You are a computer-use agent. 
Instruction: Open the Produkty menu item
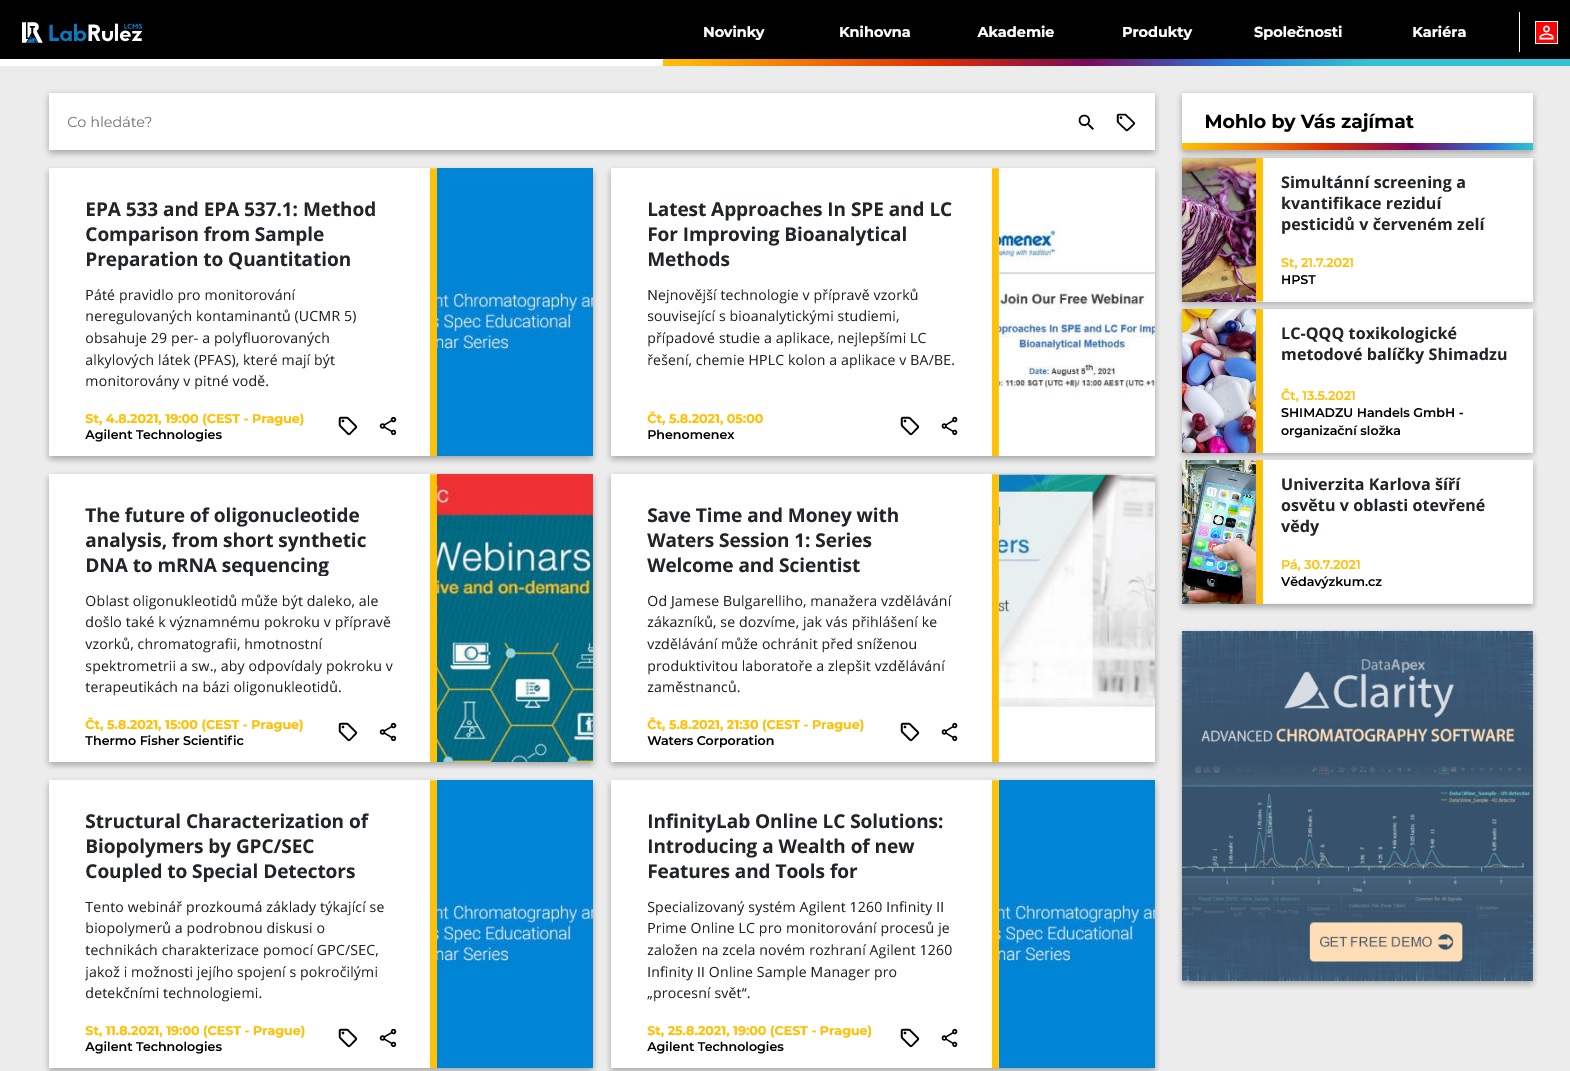1157,32
